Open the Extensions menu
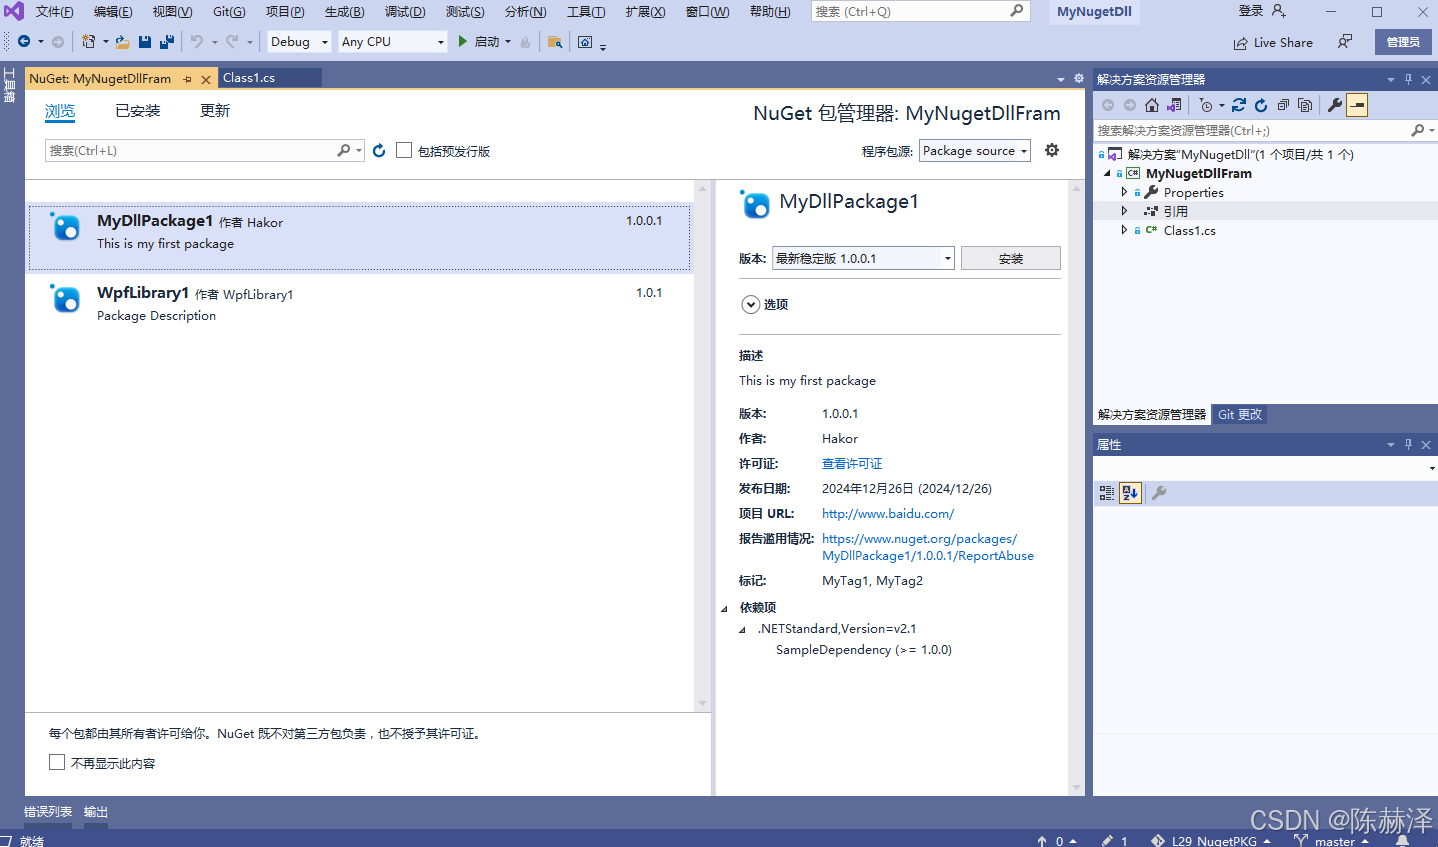The height and width of the screenshot is (847, 1438). coord(645,12)
